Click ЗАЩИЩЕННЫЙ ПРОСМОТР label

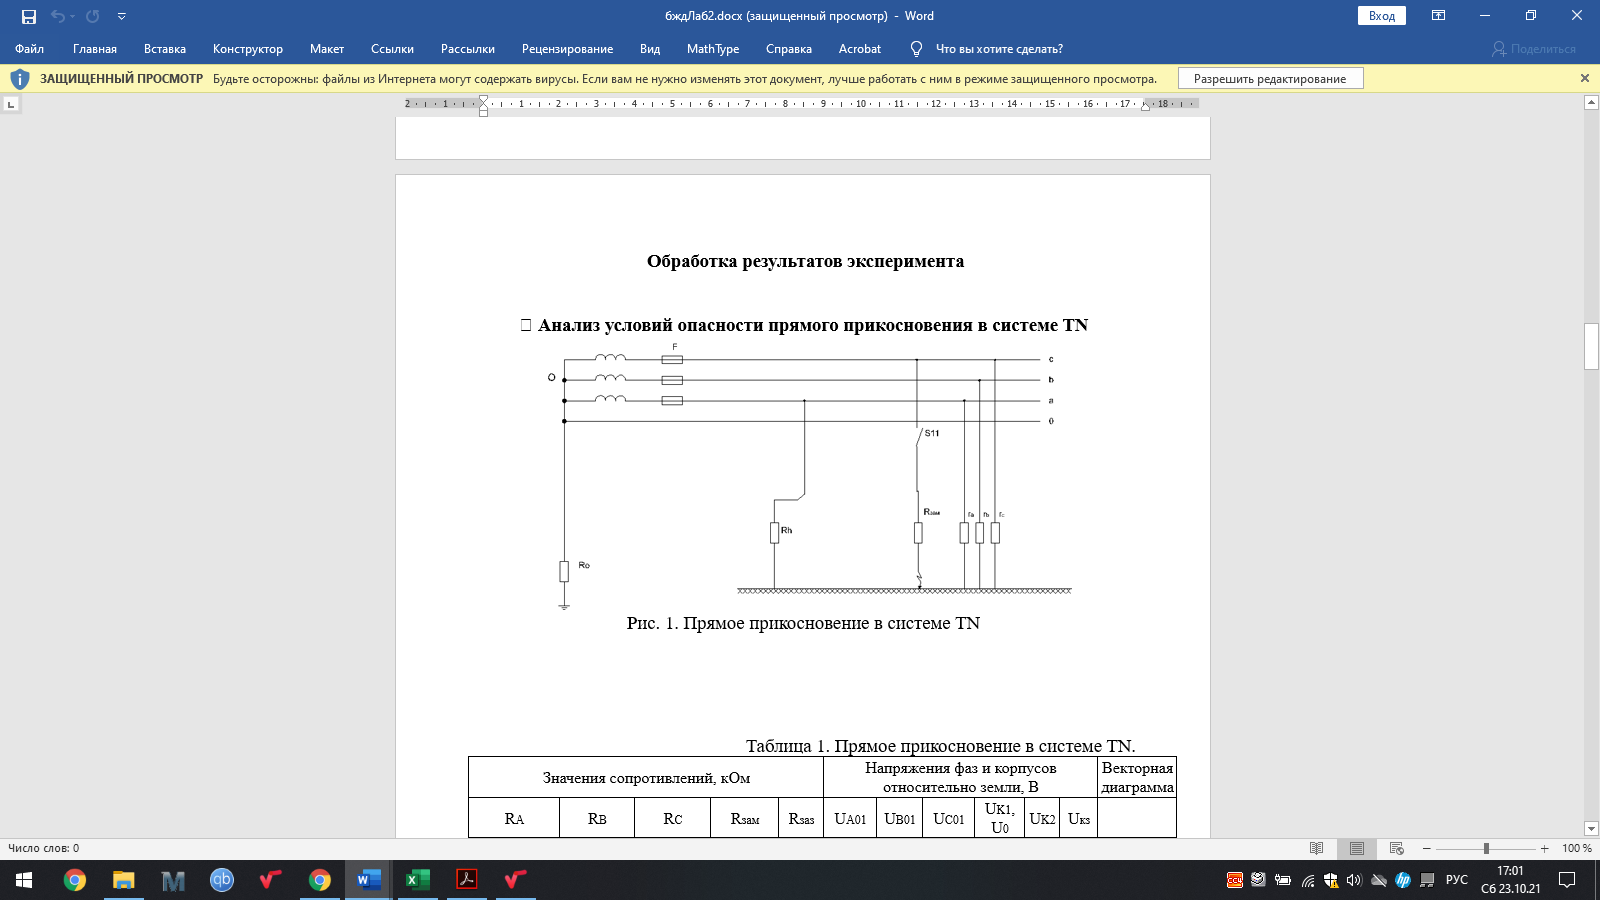[x=121, y=79]
